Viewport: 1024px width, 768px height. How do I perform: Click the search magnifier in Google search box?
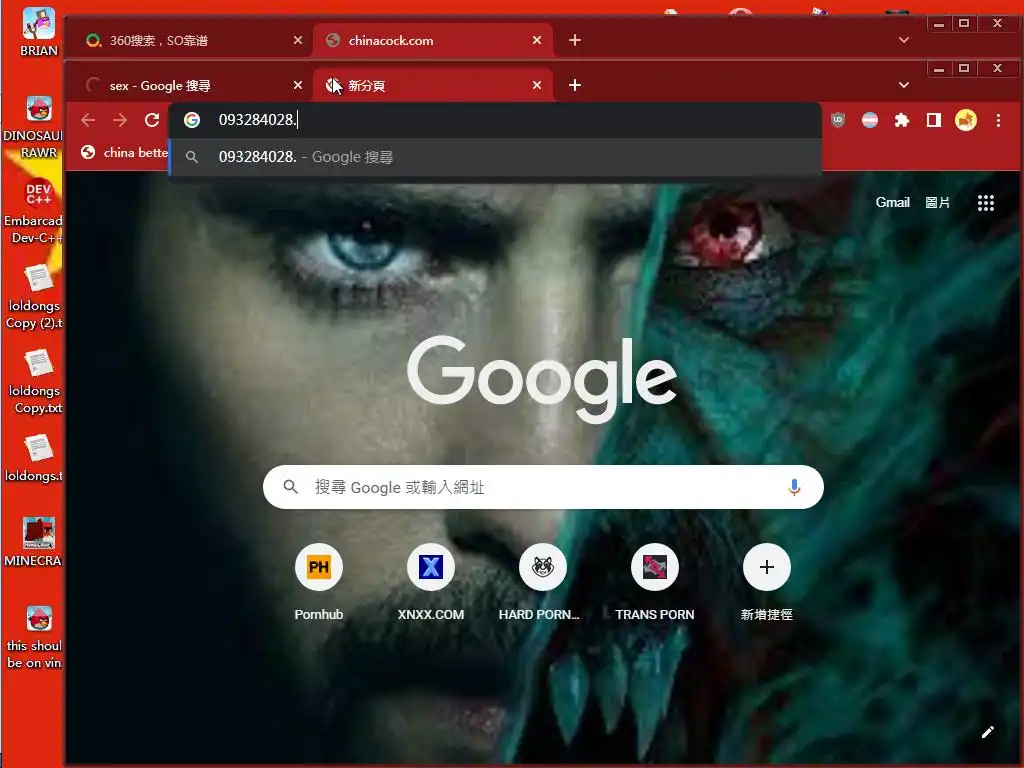click(291, 487)
